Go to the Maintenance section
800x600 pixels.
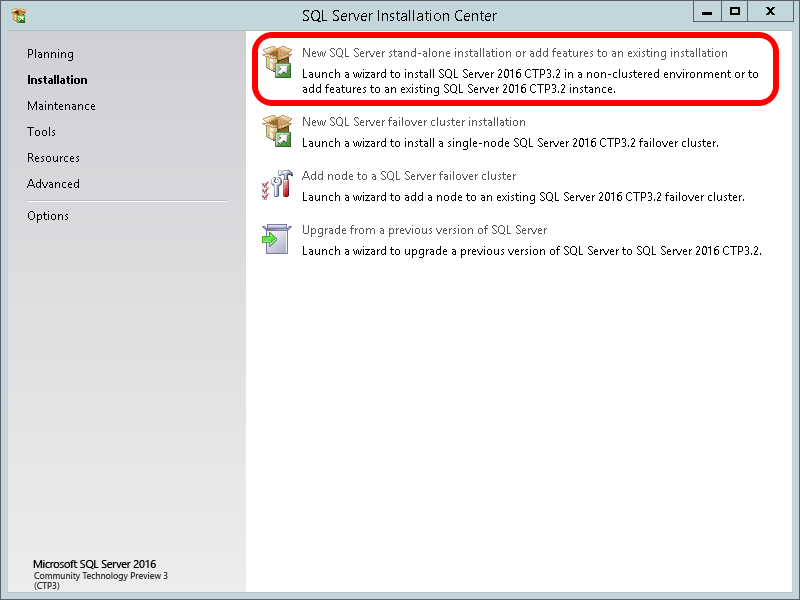coord(61,106)
